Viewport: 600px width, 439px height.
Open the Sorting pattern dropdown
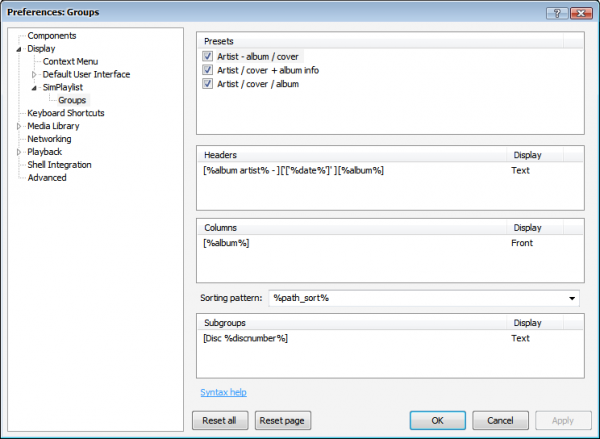click(572, 298)
